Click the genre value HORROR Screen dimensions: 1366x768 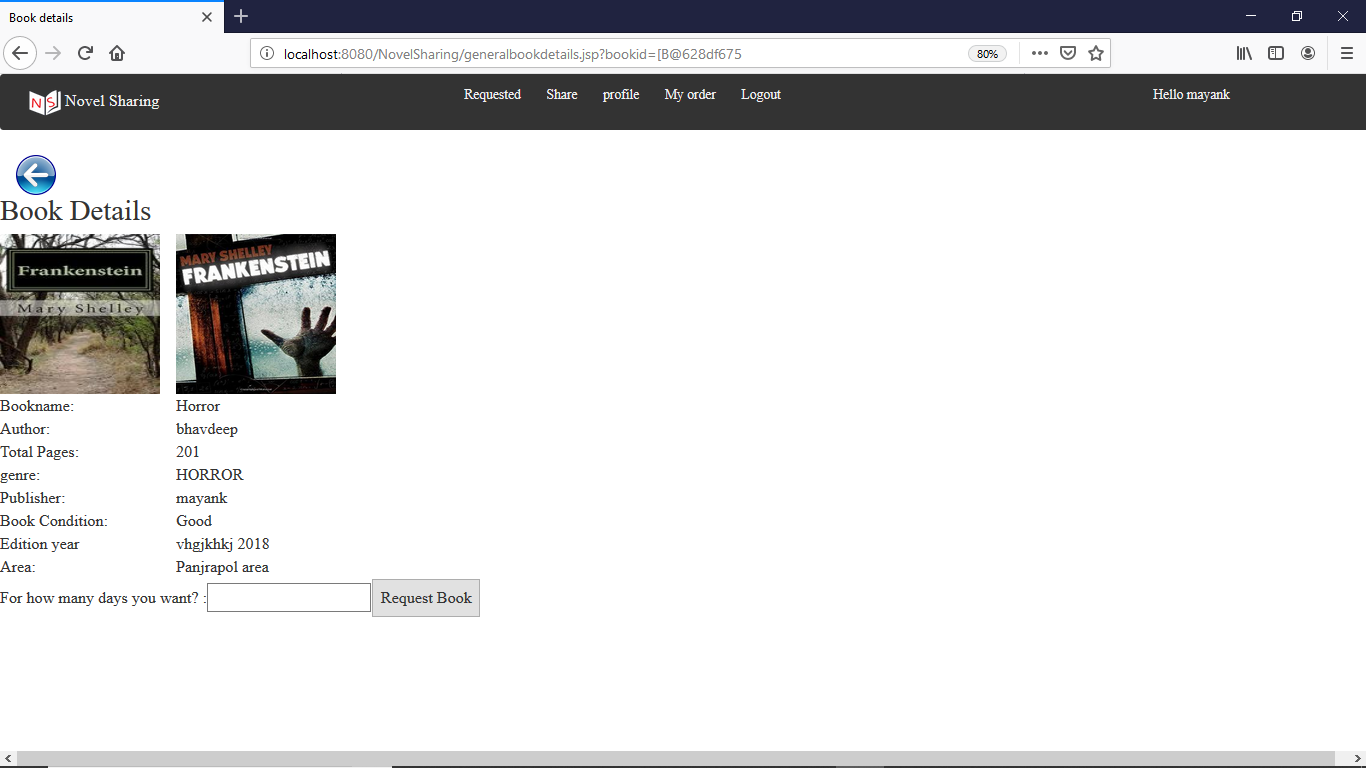pyautogui.click(x=210, y=475)
